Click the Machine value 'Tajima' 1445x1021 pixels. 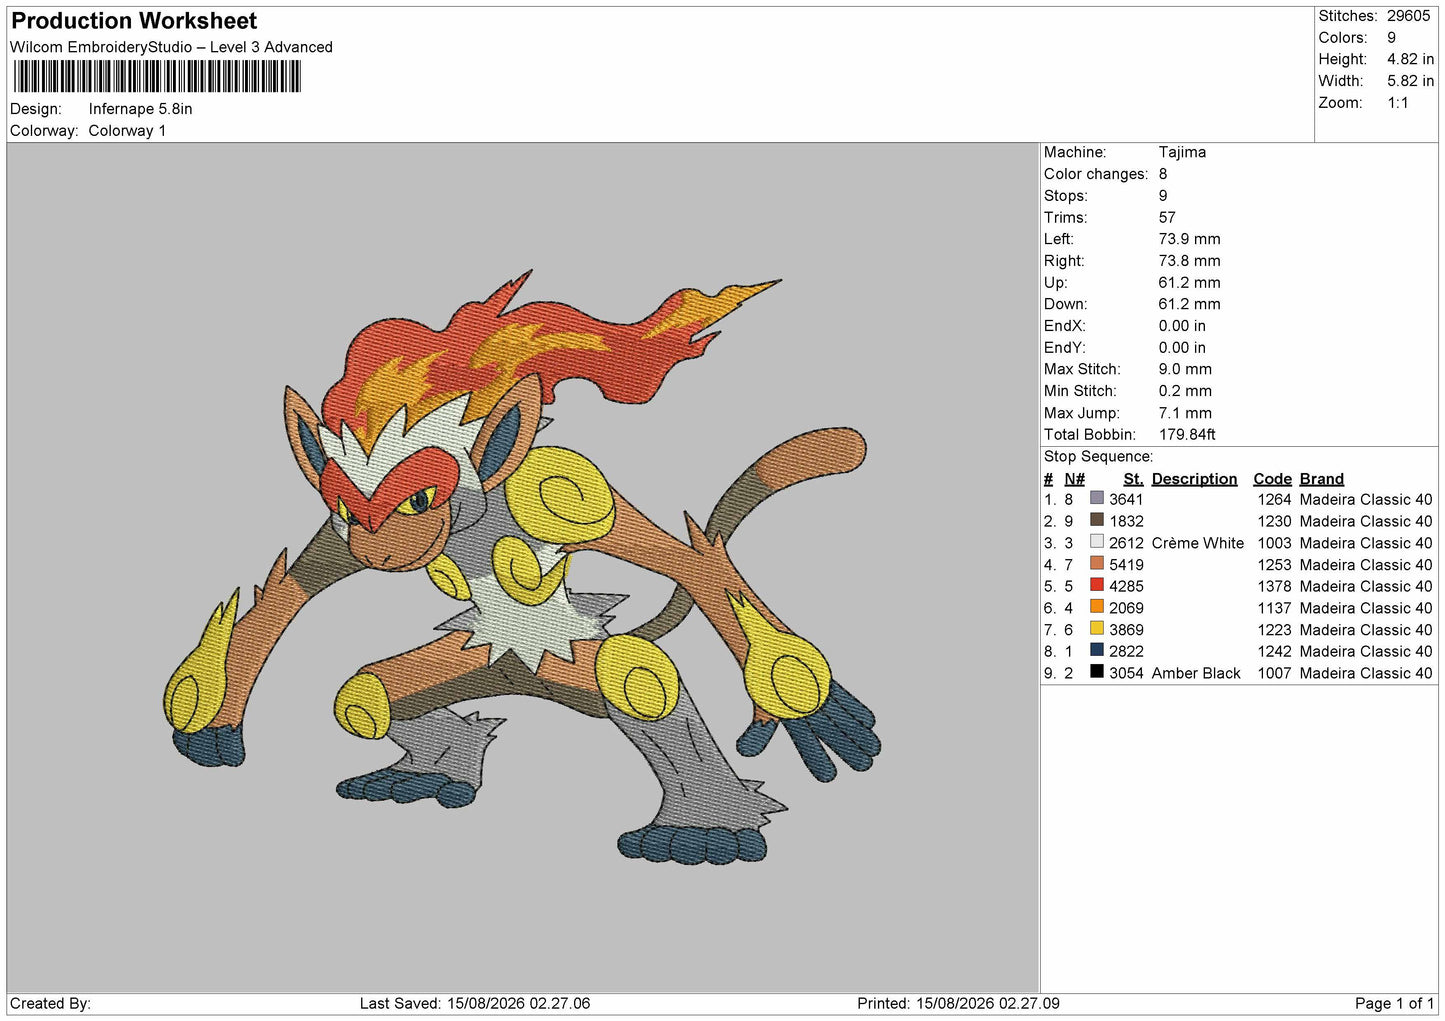[1182, 152]
